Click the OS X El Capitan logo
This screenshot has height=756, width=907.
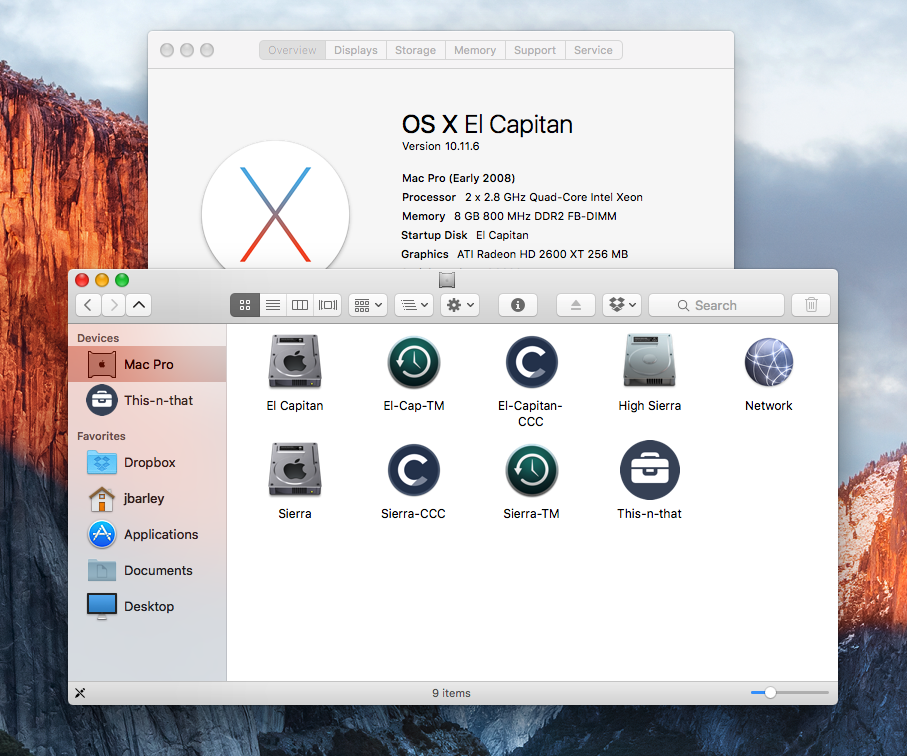(x=275, y=207)
